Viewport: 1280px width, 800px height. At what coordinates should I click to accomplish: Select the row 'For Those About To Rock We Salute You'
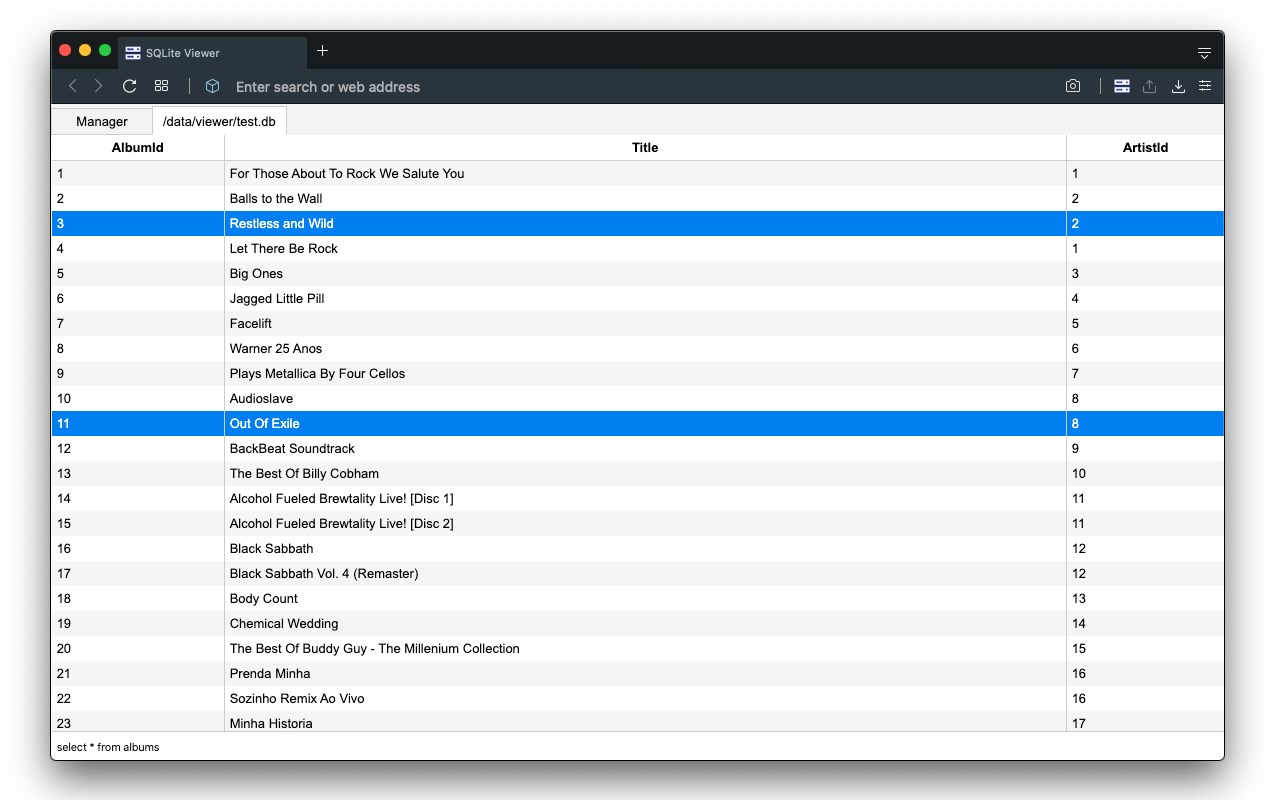click(x=638, y=173)
